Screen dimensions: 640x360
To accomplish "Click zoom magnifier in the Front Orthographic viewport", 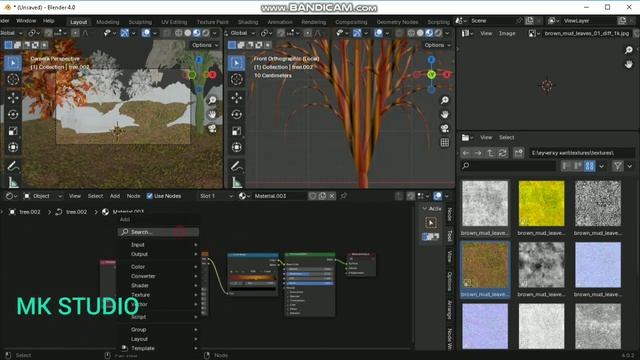I will tap(444, 100).
